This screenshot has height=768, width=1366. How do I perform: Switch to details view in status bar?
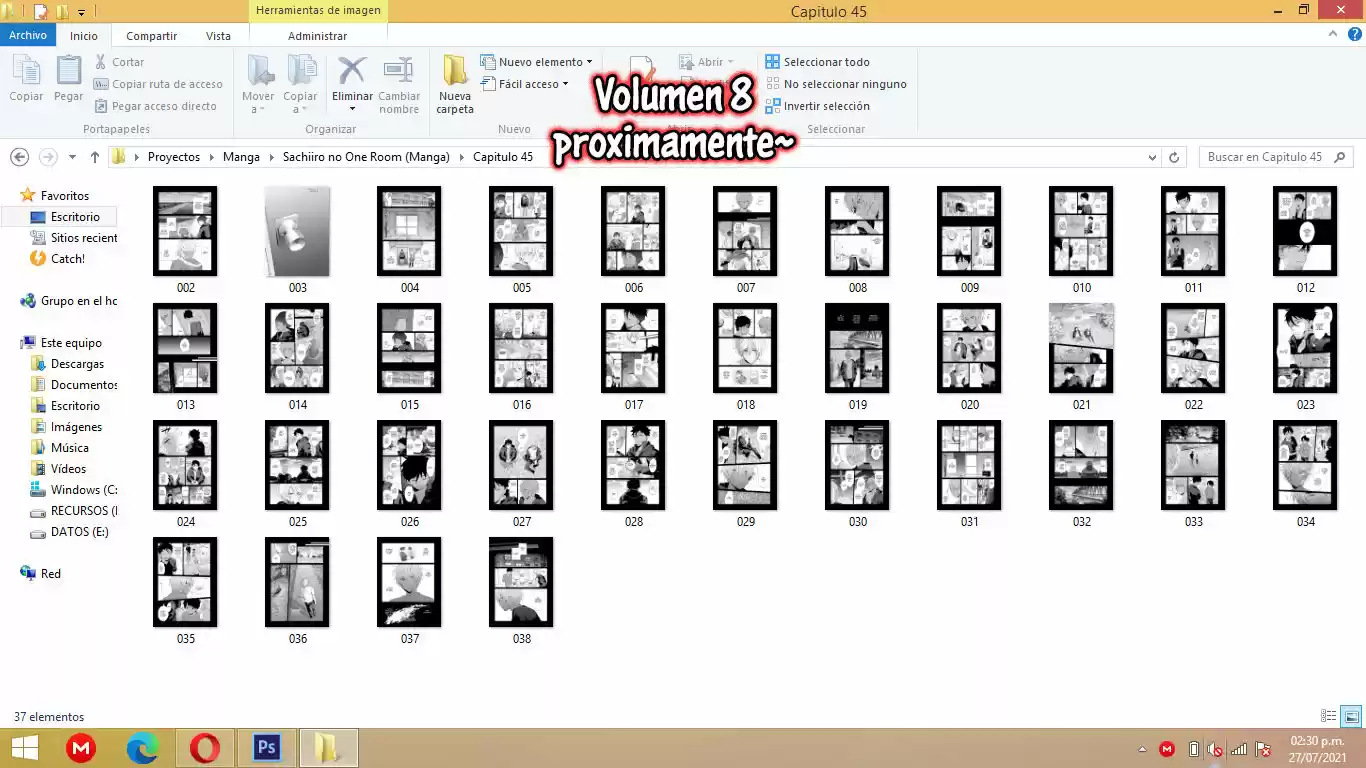(x=1329, y=716)
